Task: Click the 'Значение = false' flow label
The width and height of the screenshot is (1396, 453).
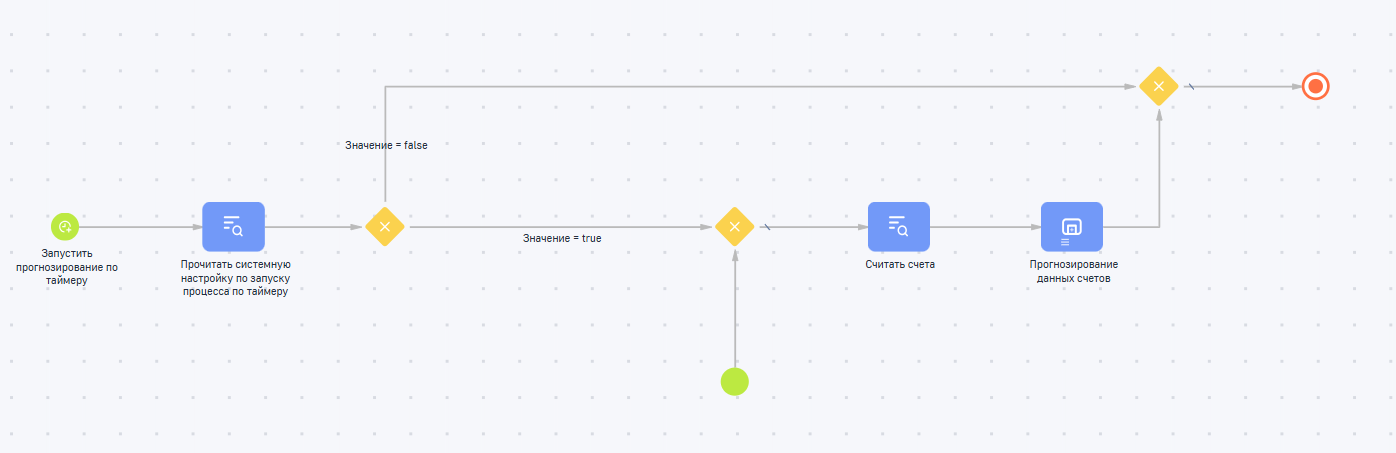Action: 386,145
